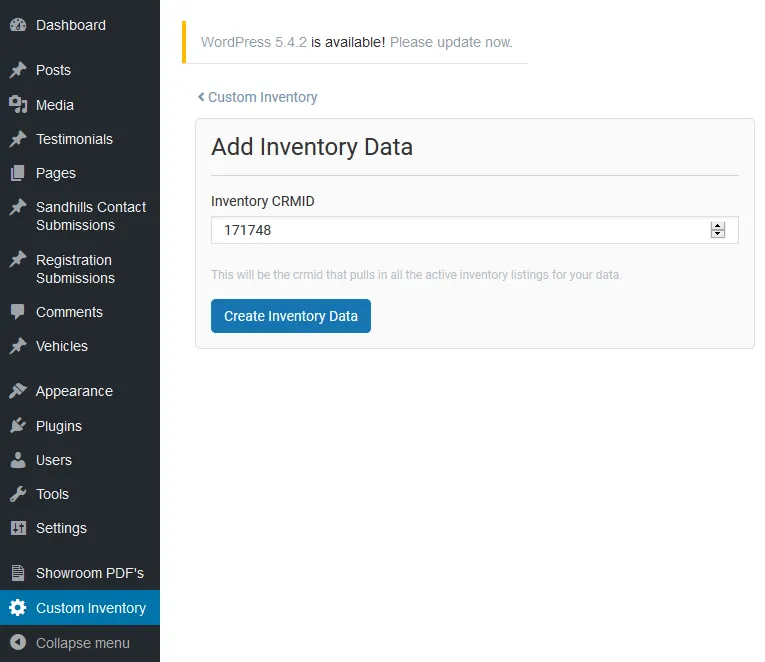Open the Posts menu item
Screen dimensions: 765x662
pyautogui.click(x=80, y=70)
